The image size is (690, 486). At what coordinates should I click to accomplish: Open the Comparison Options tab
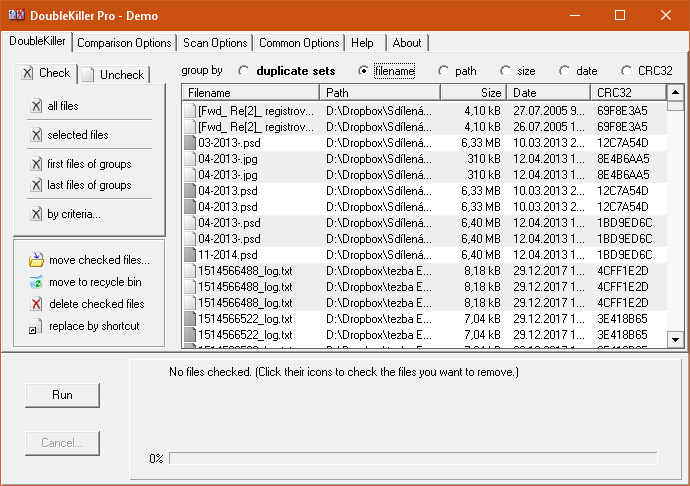point(124,43)
